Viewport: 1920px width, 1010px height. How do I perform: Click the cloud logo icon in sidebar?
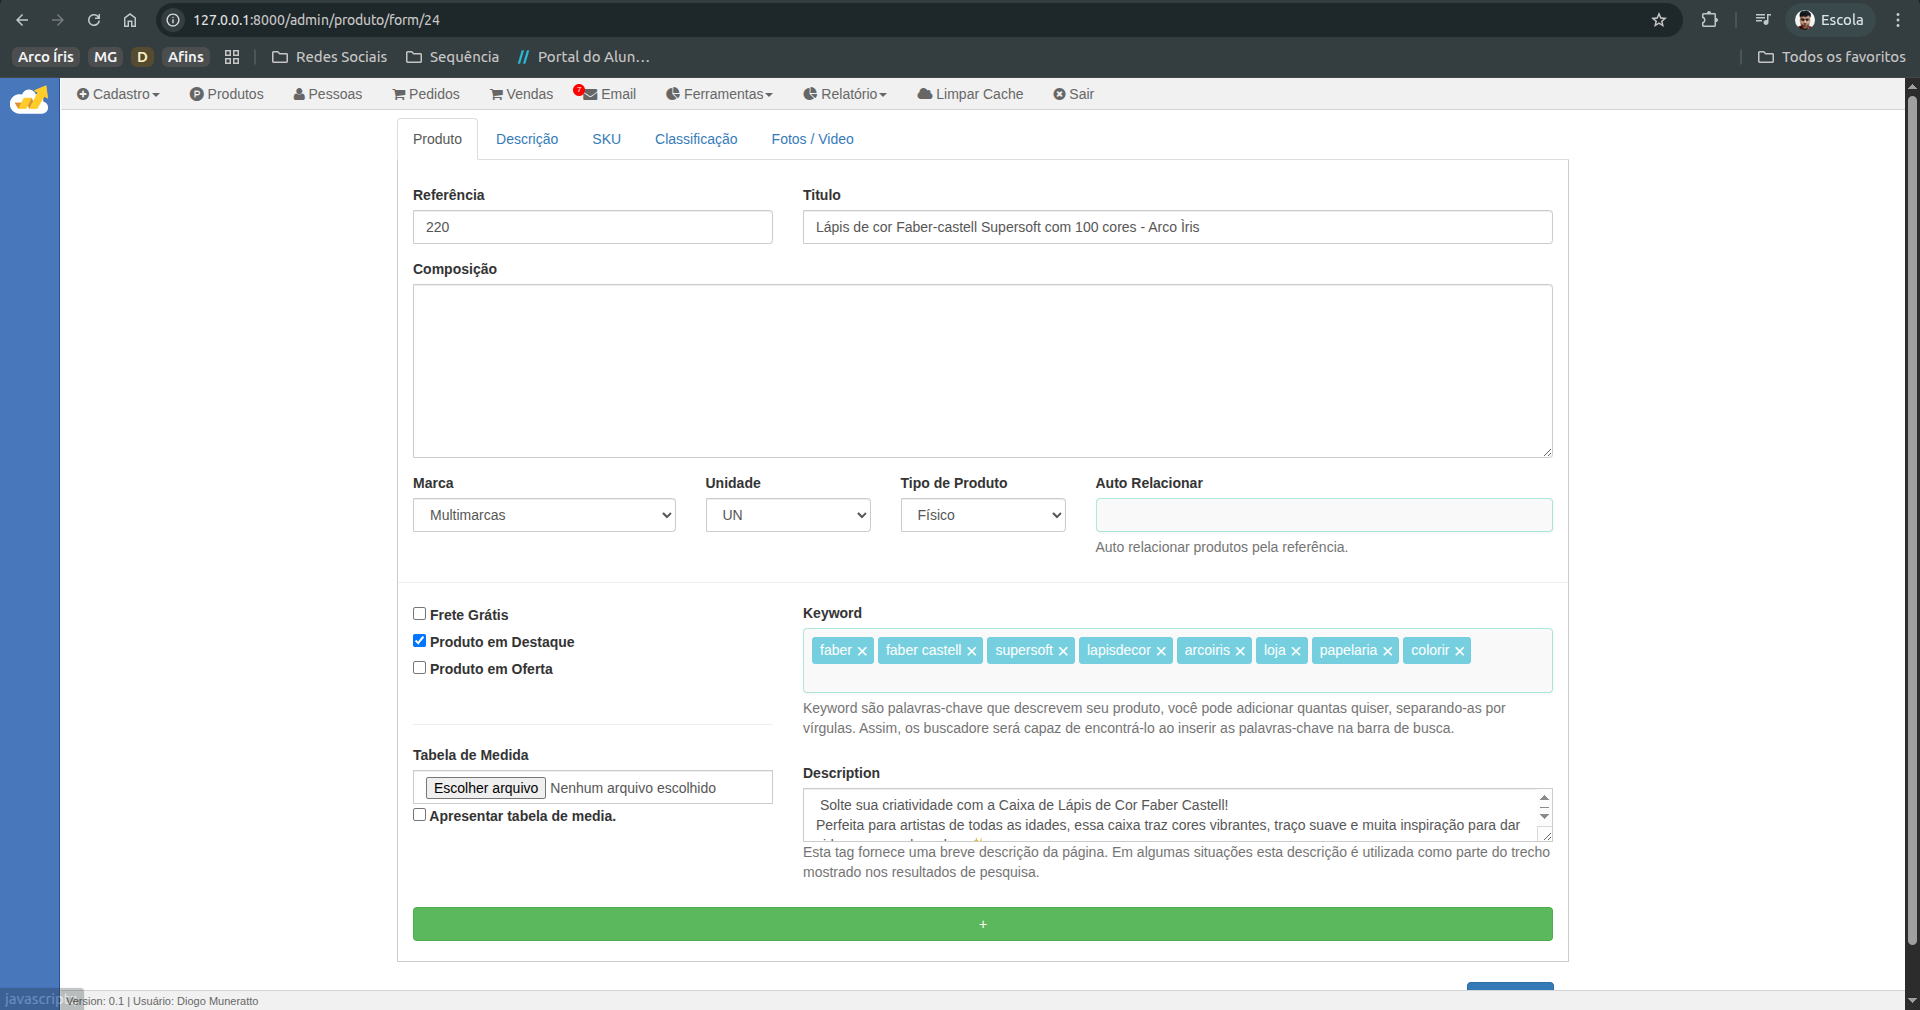[x=29, y=100]
